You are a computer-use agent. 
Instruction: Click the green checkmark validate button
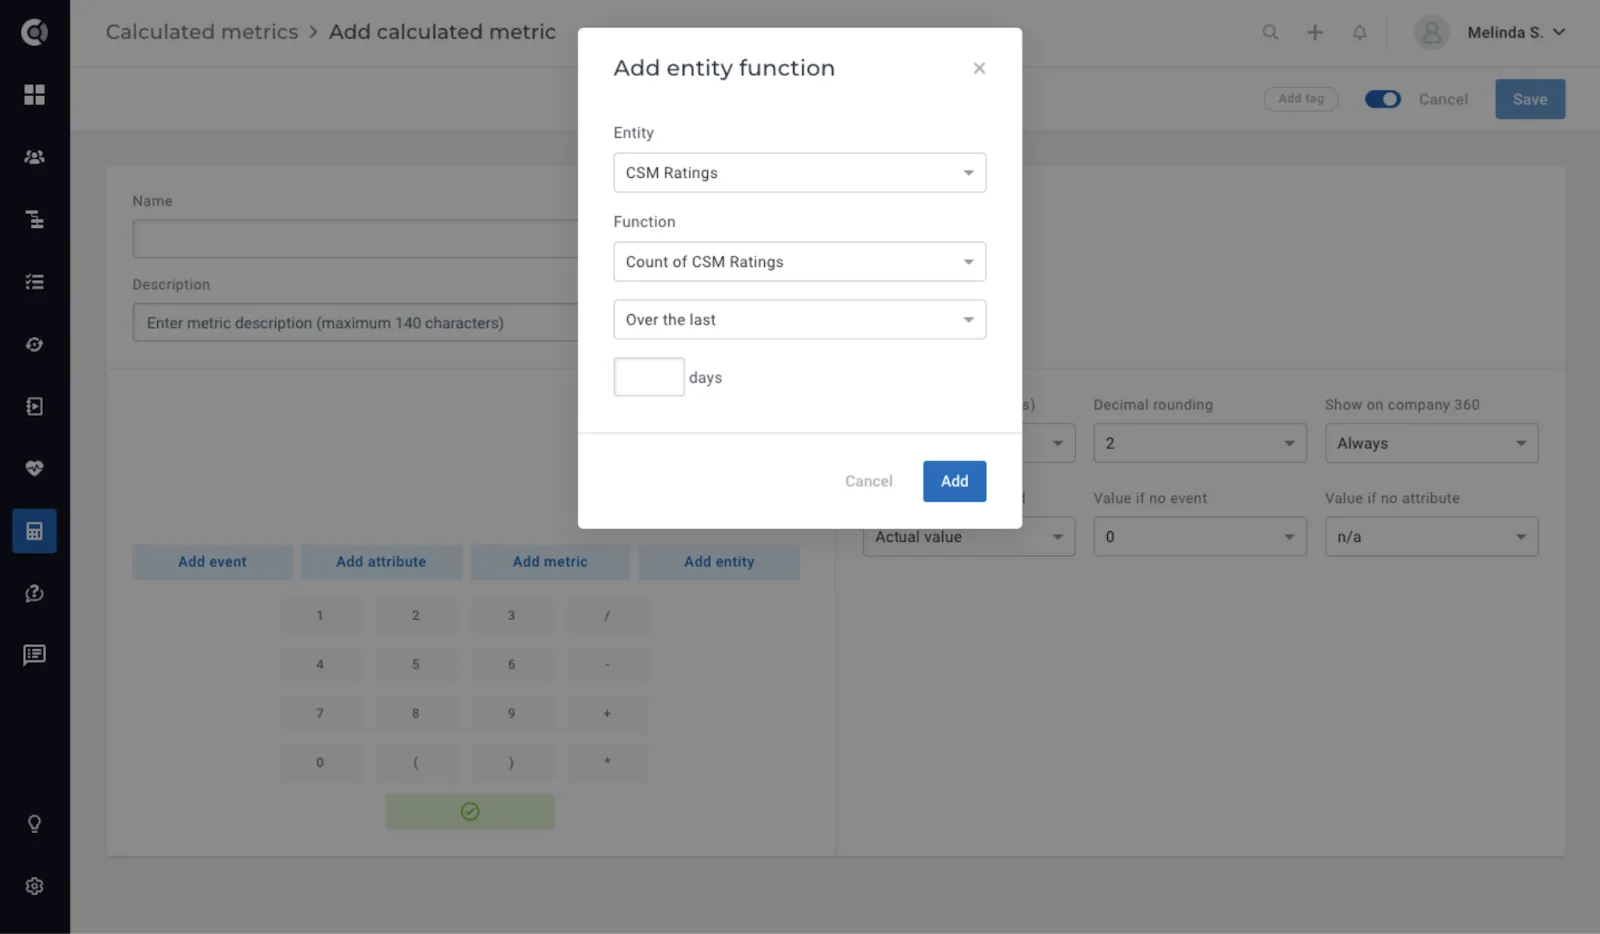(470, 811)
